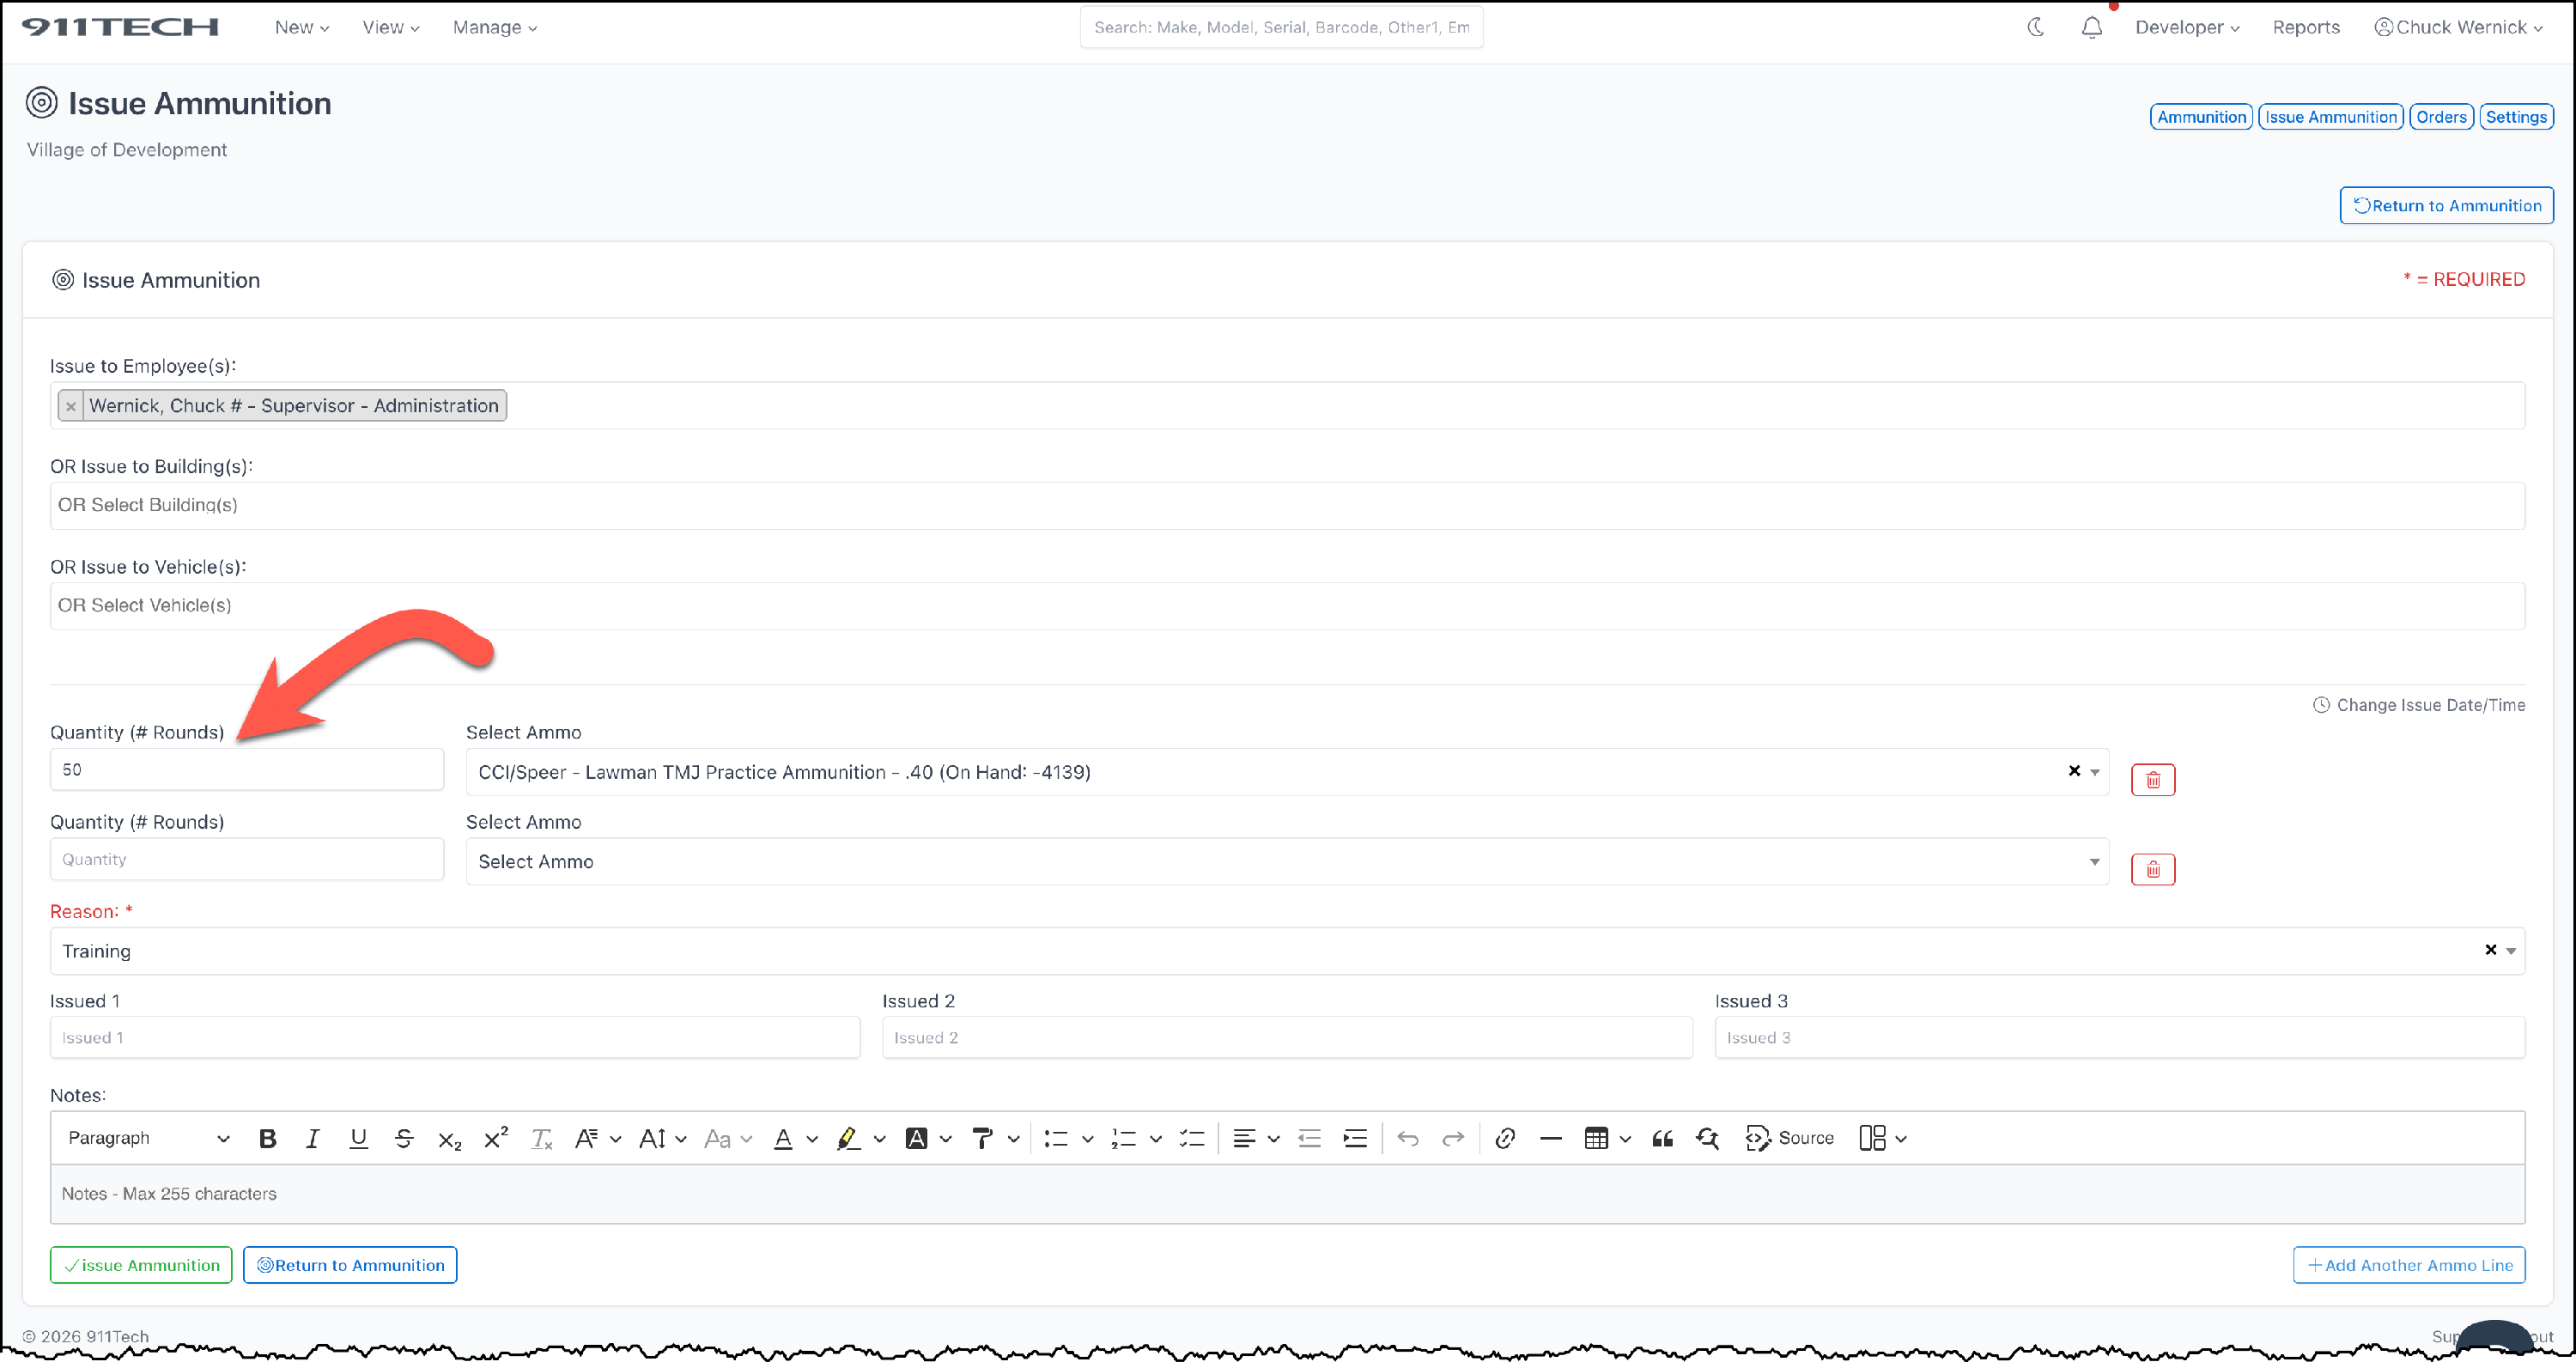Click the Bold formatting icon
Image resolution: width=2576 pixels, height=1362 pixels.
pos(267,1138)
